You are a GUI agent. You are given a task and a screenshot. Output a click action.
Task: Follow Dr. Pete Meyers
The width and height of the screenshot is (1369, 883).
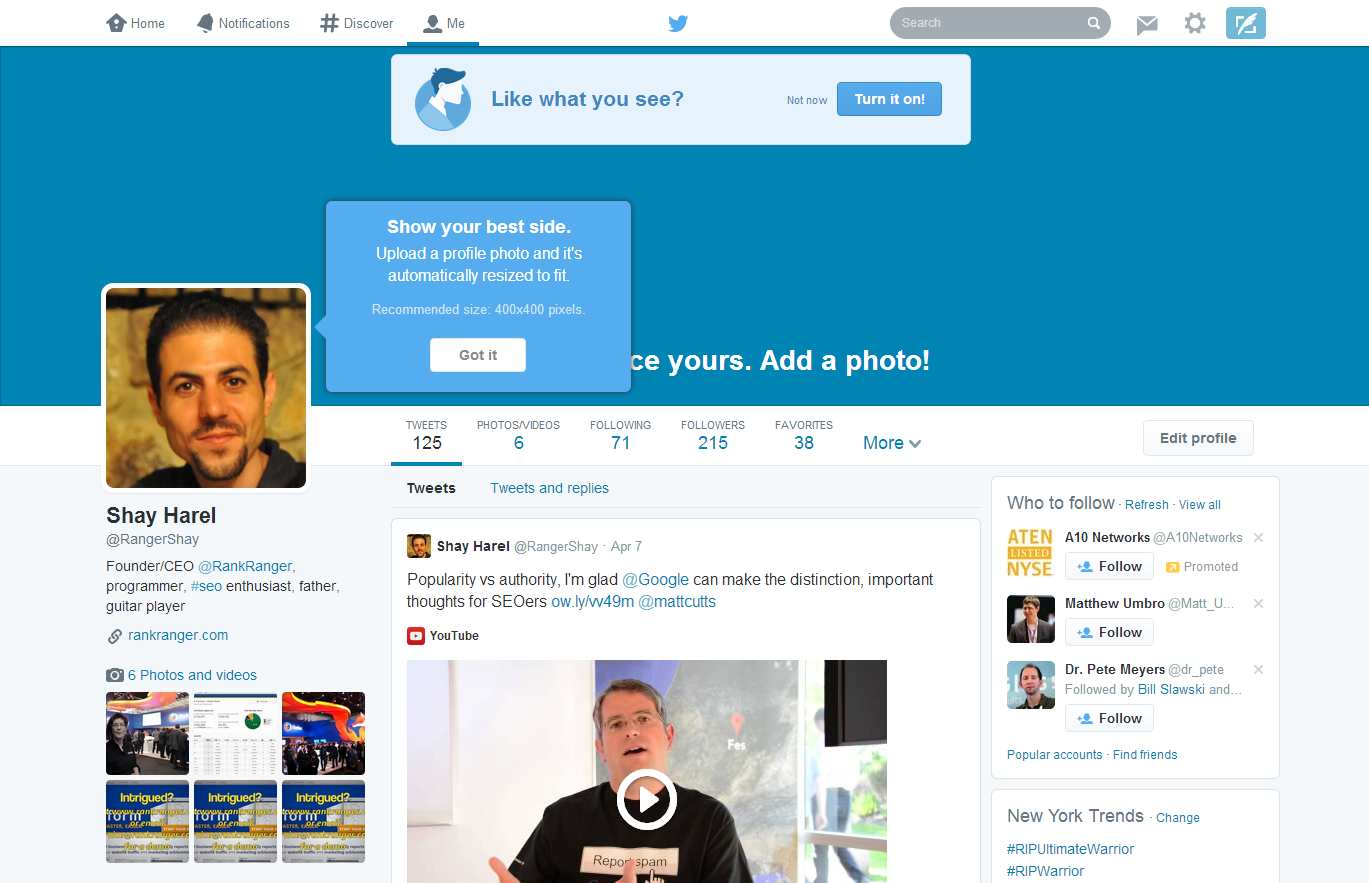tap(1109, 718)
